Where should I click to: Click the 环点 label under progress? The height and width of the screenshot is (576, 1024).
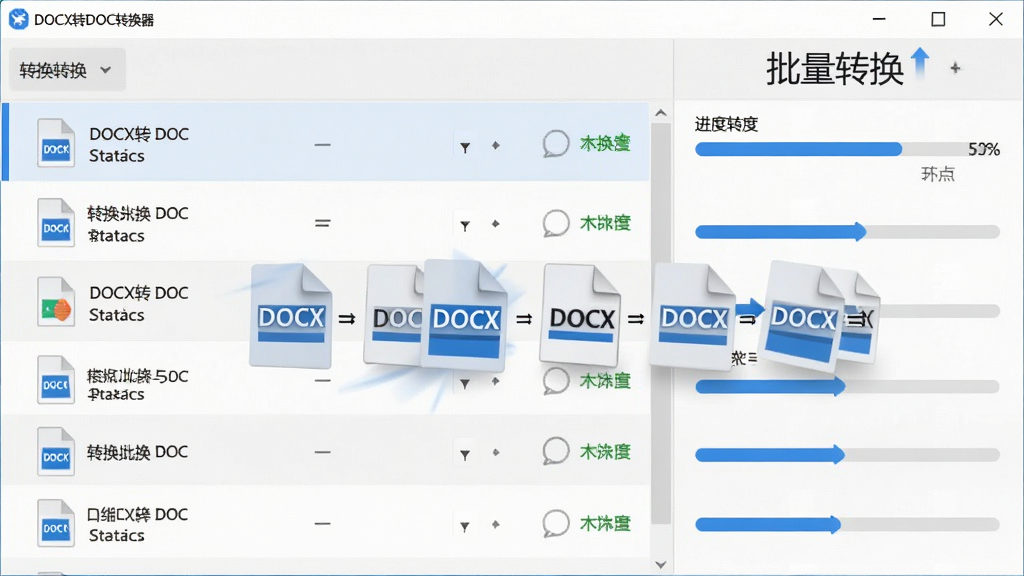(x=938, y=174)
